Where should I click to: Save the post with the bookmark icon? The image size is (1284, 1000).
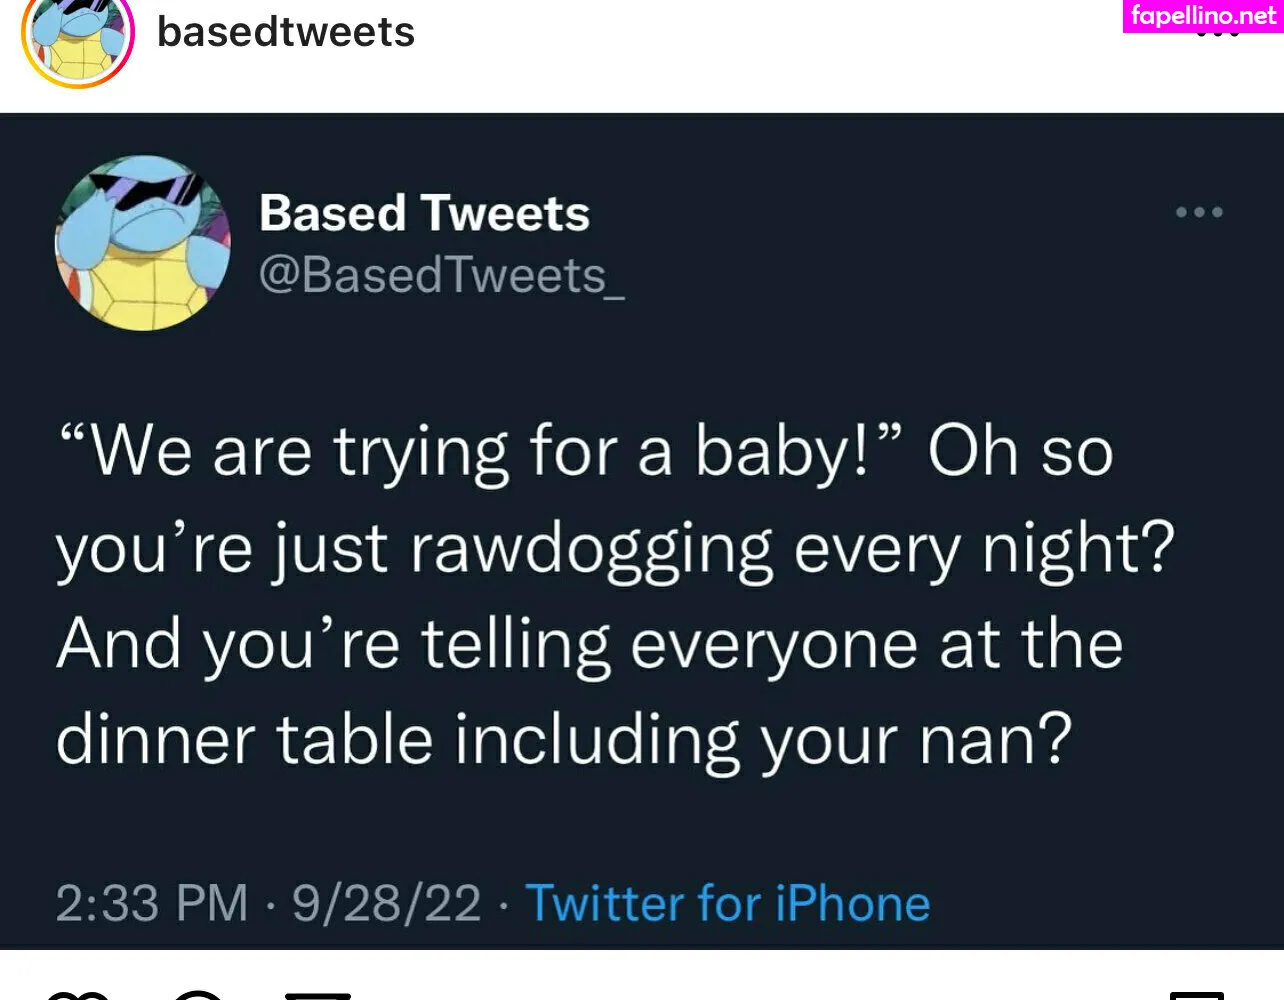pos(1196,995)
